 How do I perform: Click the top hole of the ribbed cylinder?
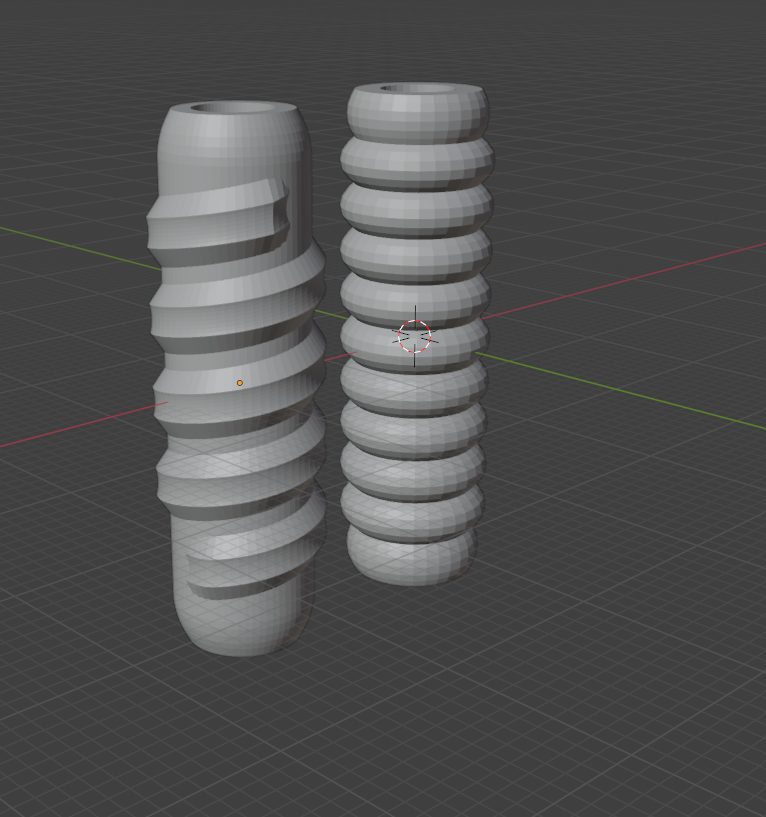tap(418, 89)
